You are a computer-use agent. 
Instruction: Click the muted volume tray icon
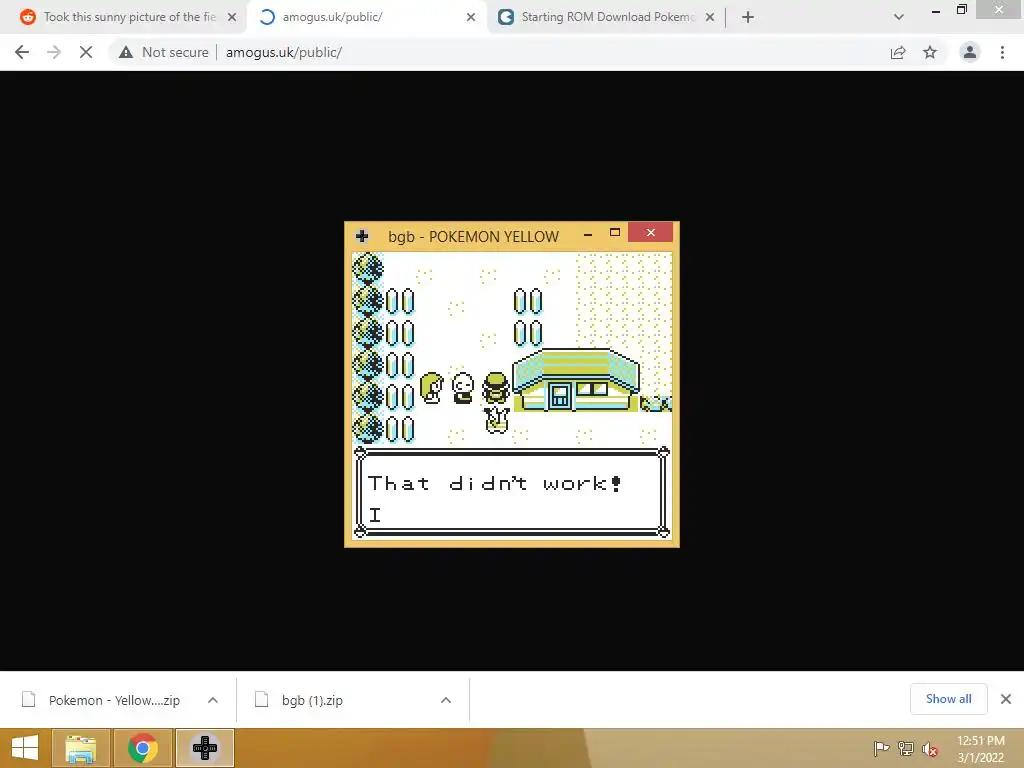(x=930, y=748)
